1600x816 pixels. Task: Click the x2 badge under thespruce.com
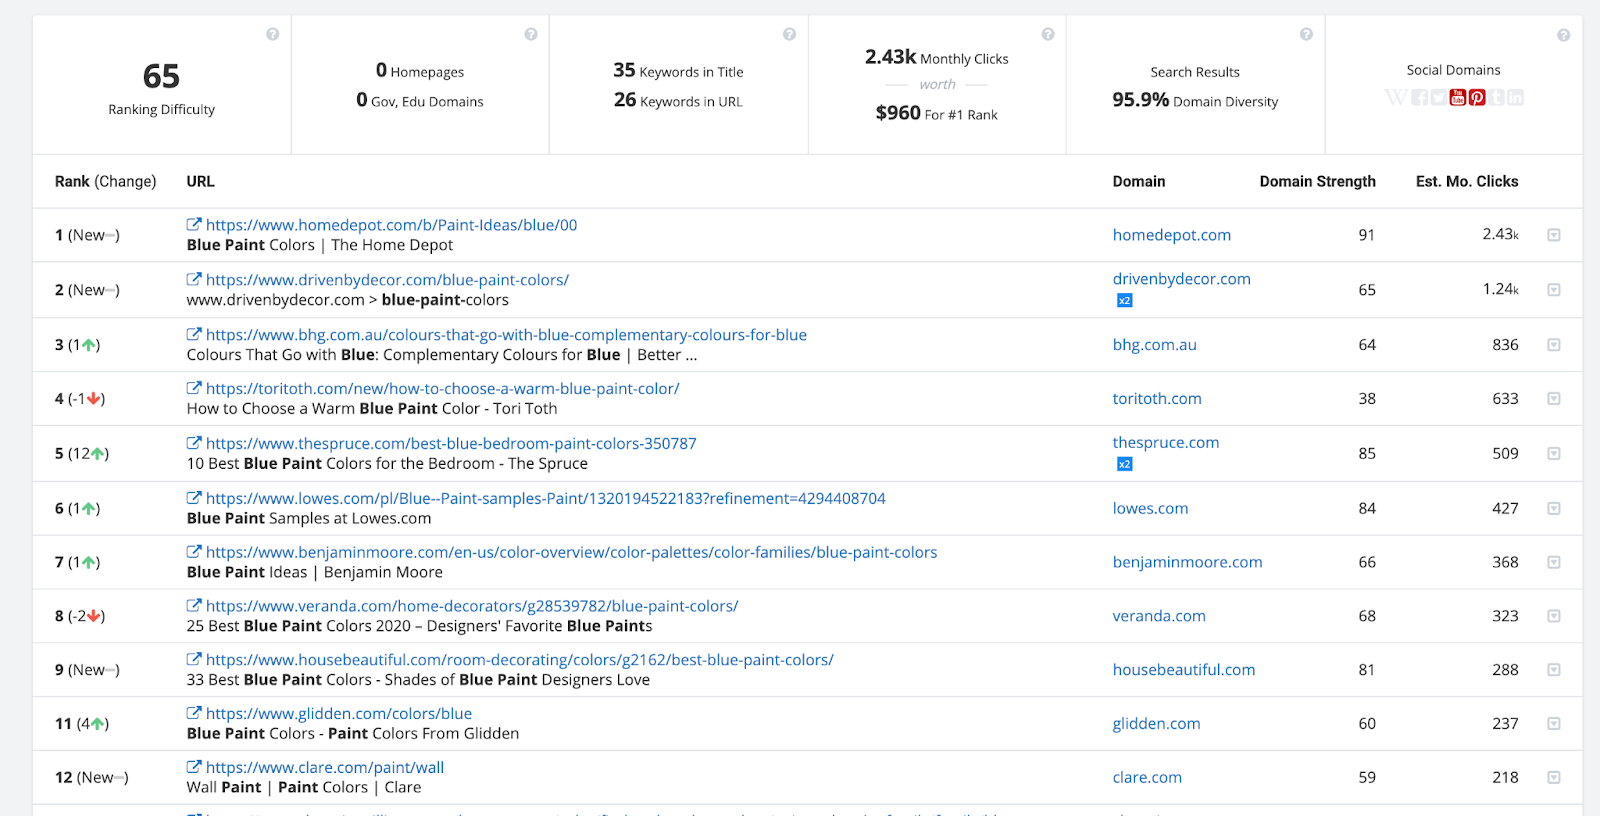click(1125, 464)
